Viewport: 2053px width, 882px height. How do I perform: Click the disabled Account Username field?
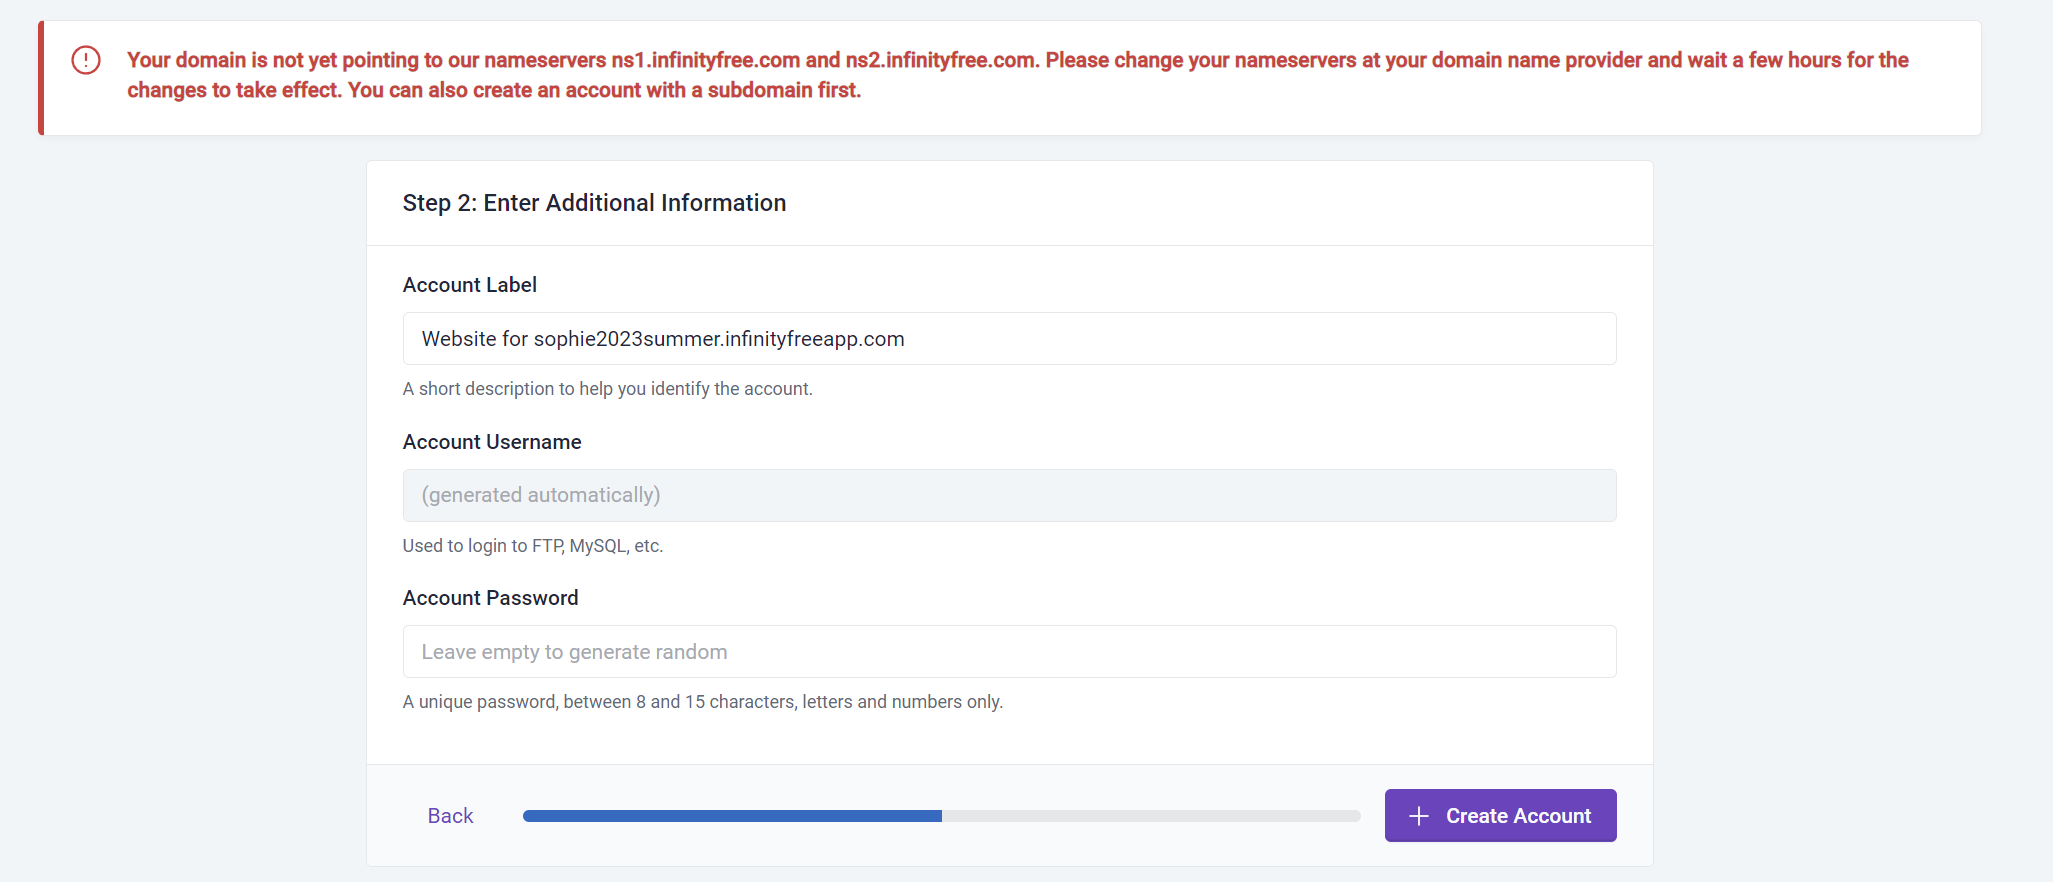click(x=1008, y=496)
